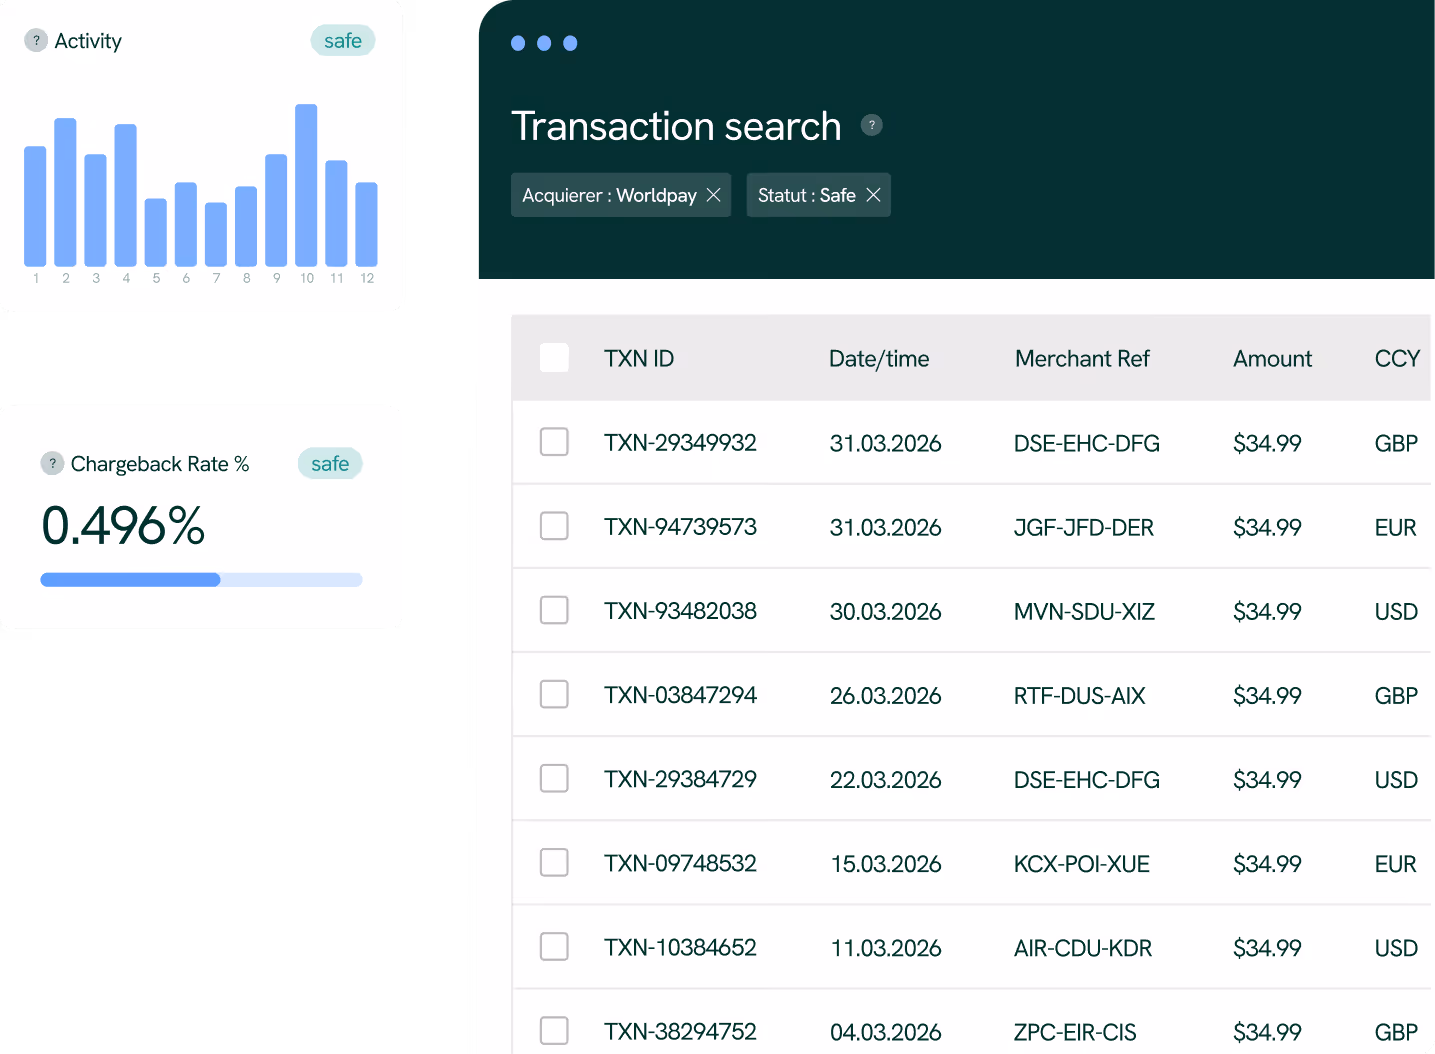Select the Activity bar for month 5

pyautogui.click(x=156, y=232)
